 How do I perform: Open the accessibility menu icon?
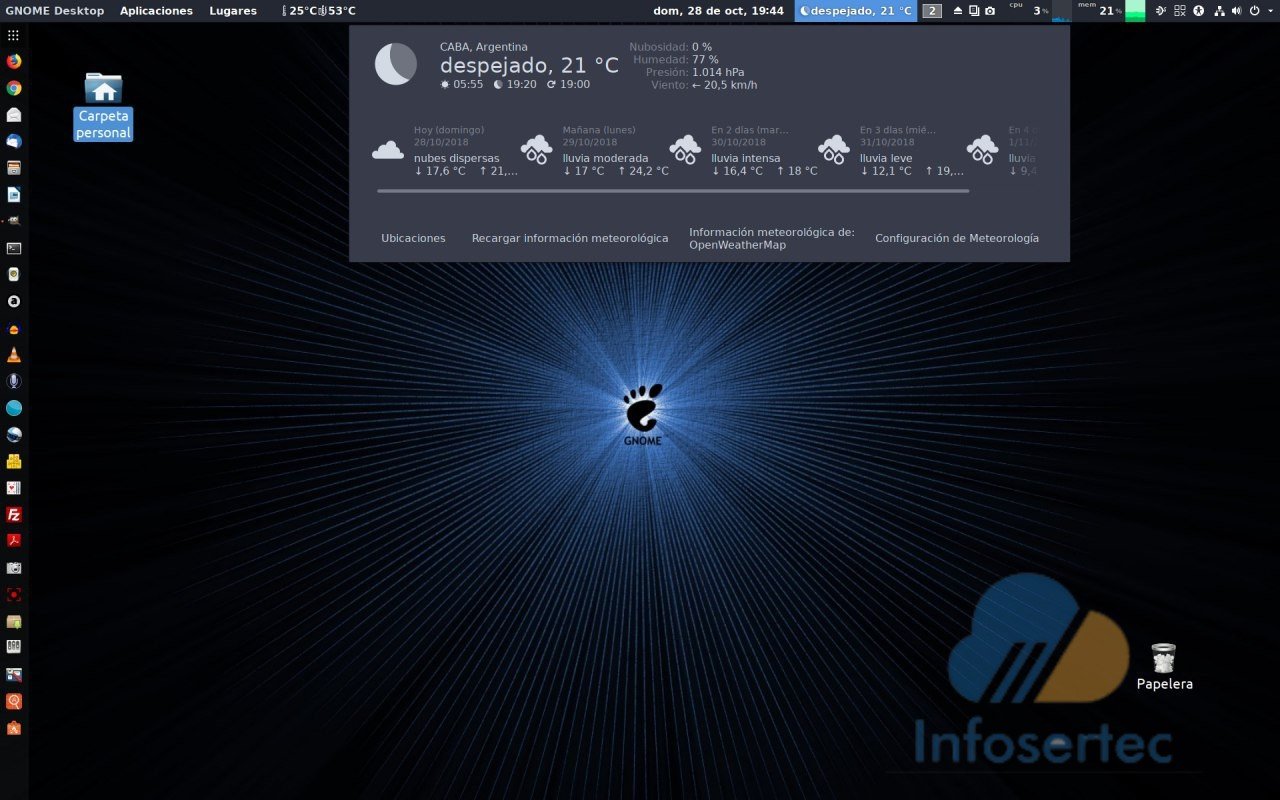coord(1199,11)
